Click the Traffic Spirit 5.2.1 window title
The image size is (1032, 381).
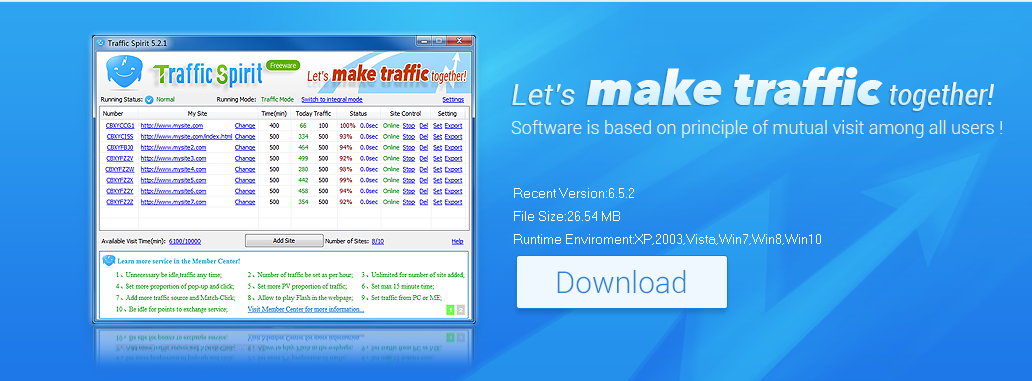138,43
